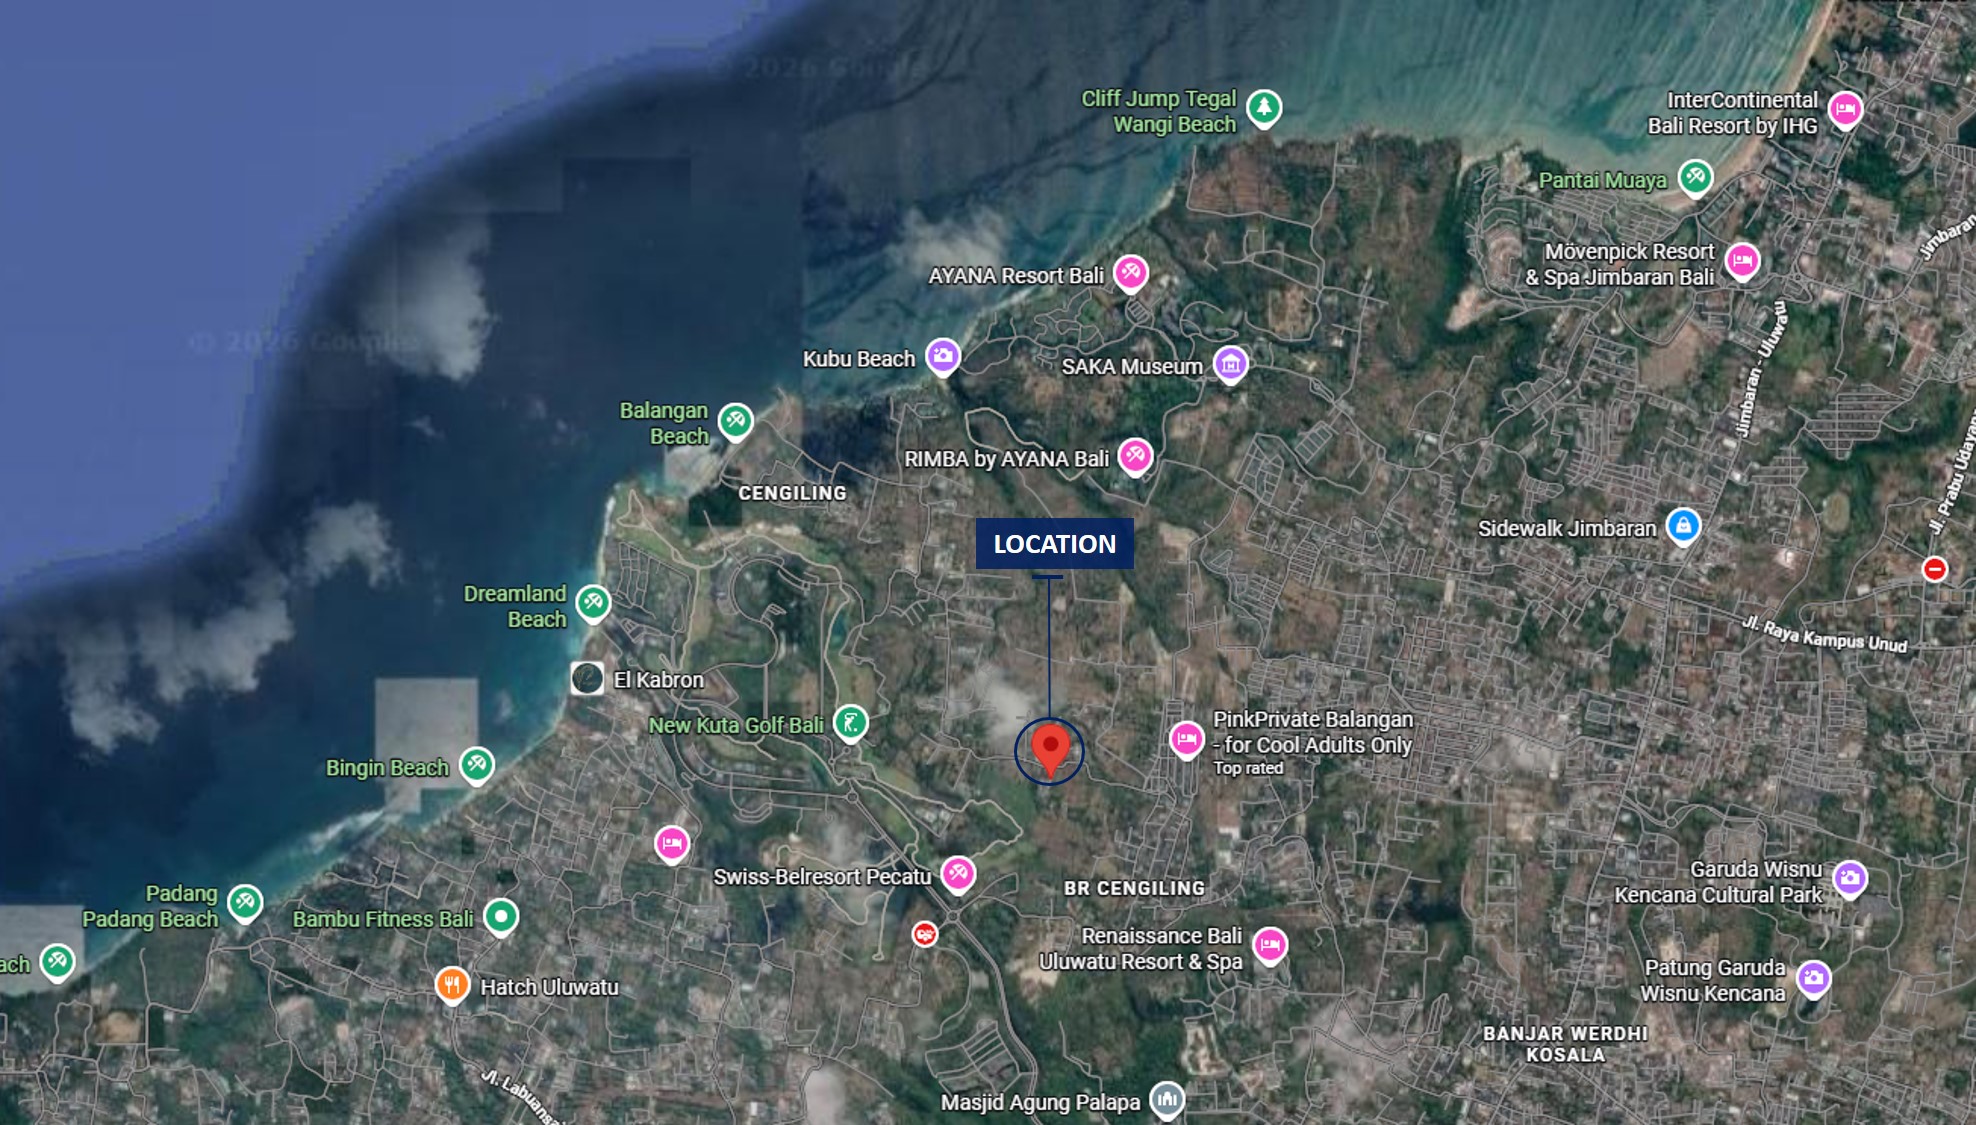Image resolution: width=1976 pixels, height=1125 pixels.
Task: Open InterContinental Bali Resort hotel marker
Action: coord(1845,109)
